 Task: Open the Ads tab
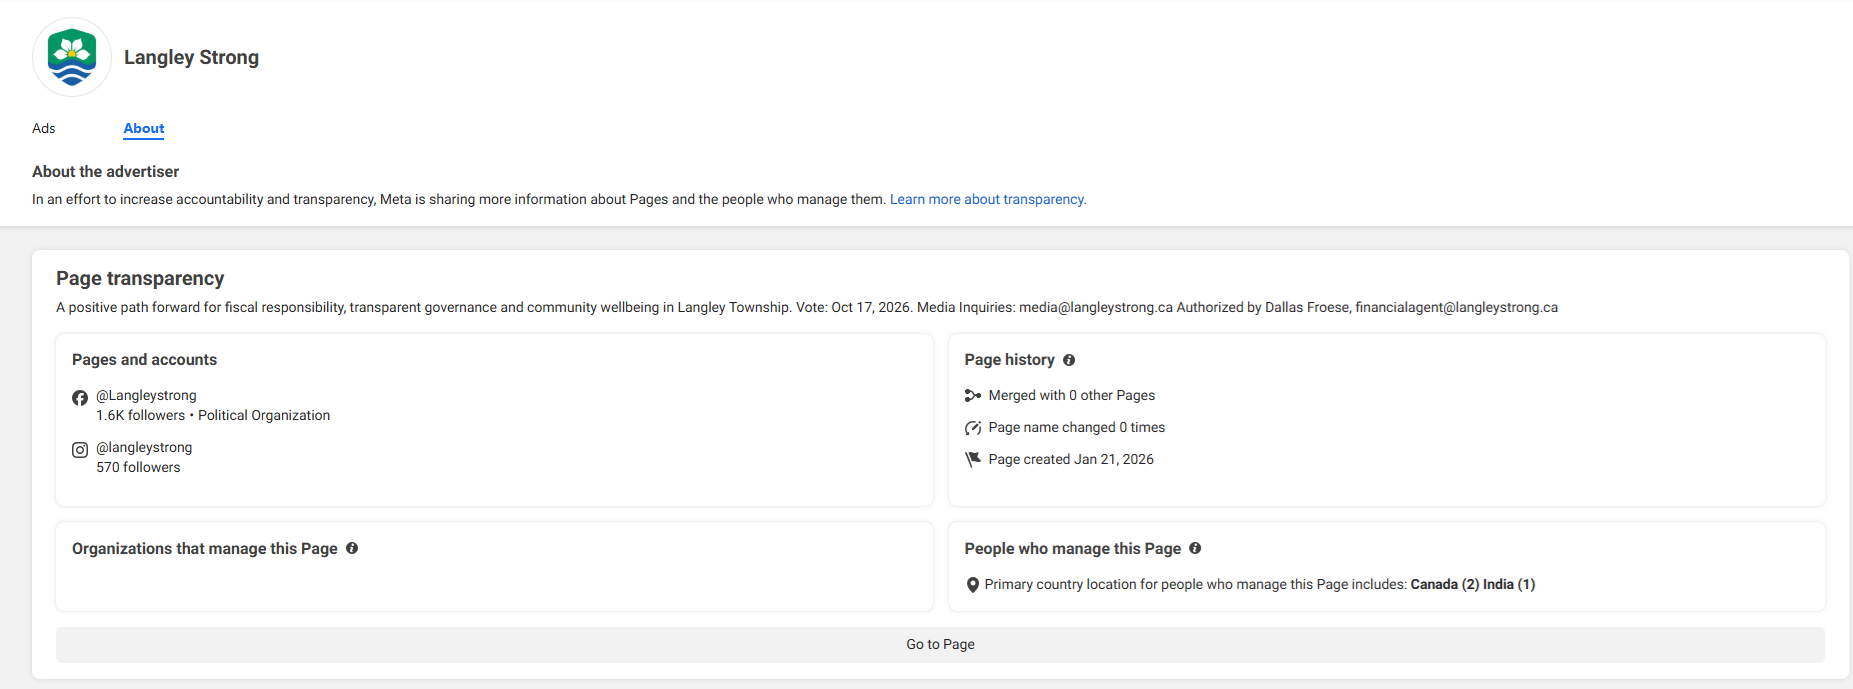coord(44,128)
